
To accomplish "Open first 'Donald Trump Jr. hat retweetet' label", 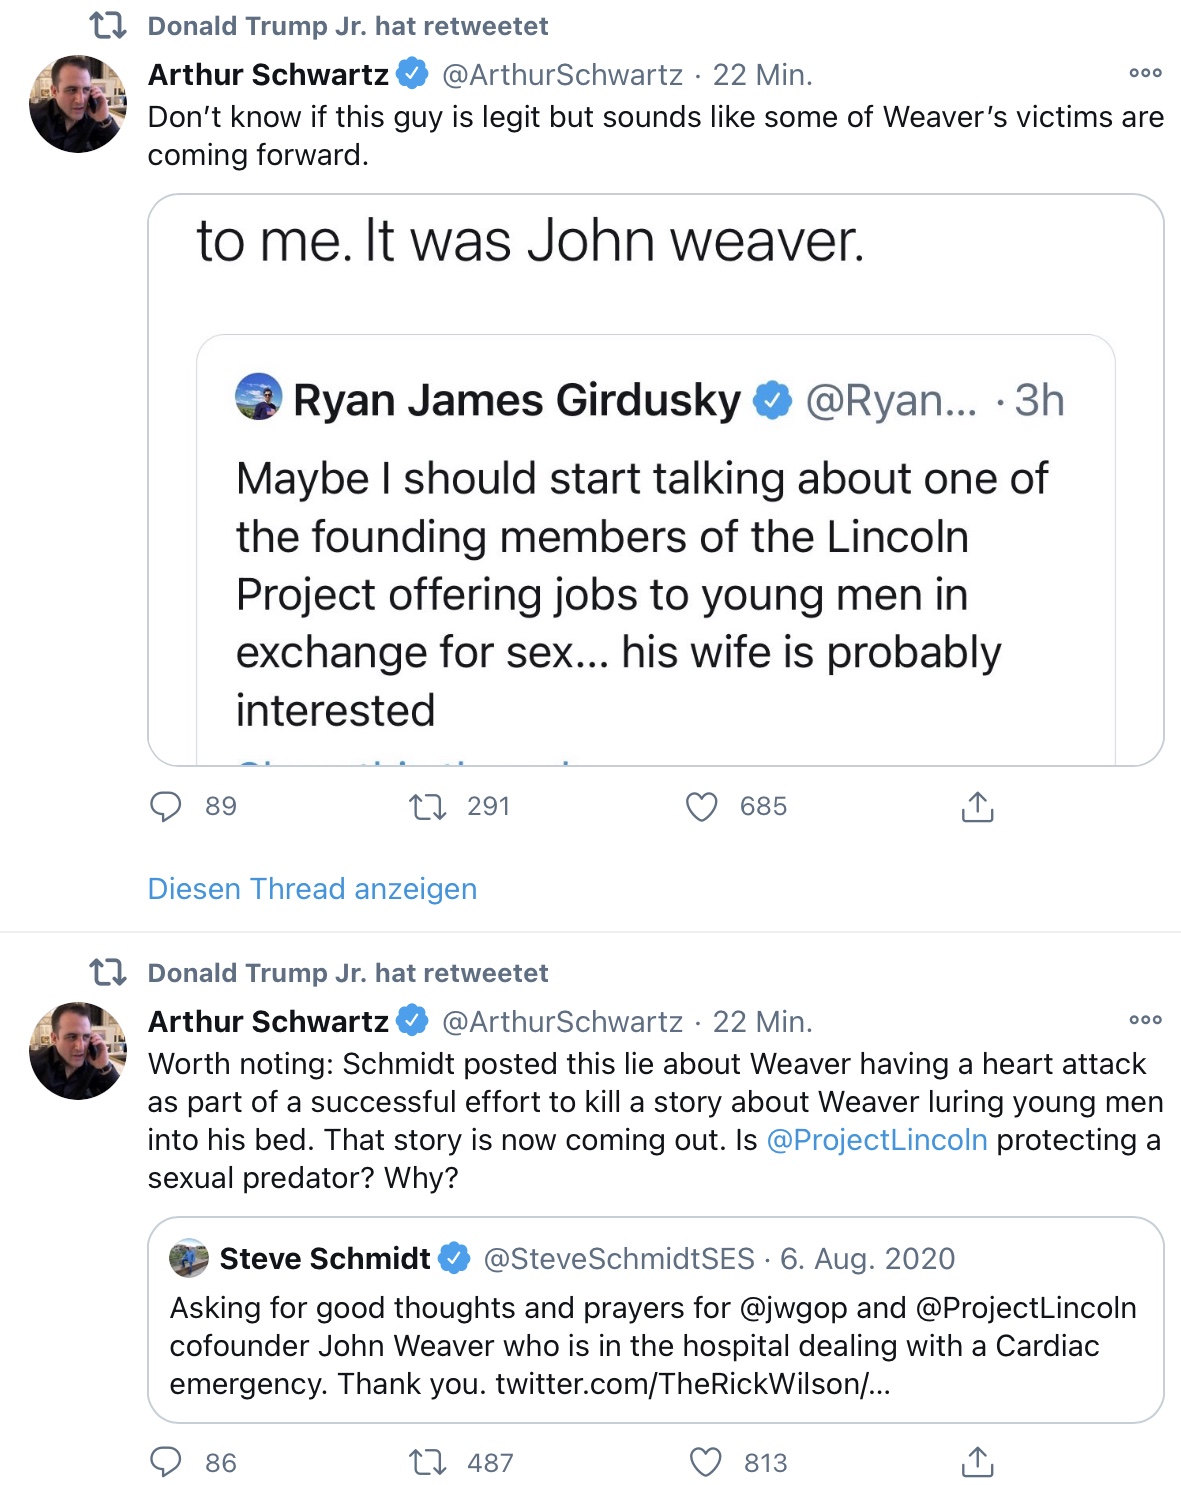I will point(348,26).
